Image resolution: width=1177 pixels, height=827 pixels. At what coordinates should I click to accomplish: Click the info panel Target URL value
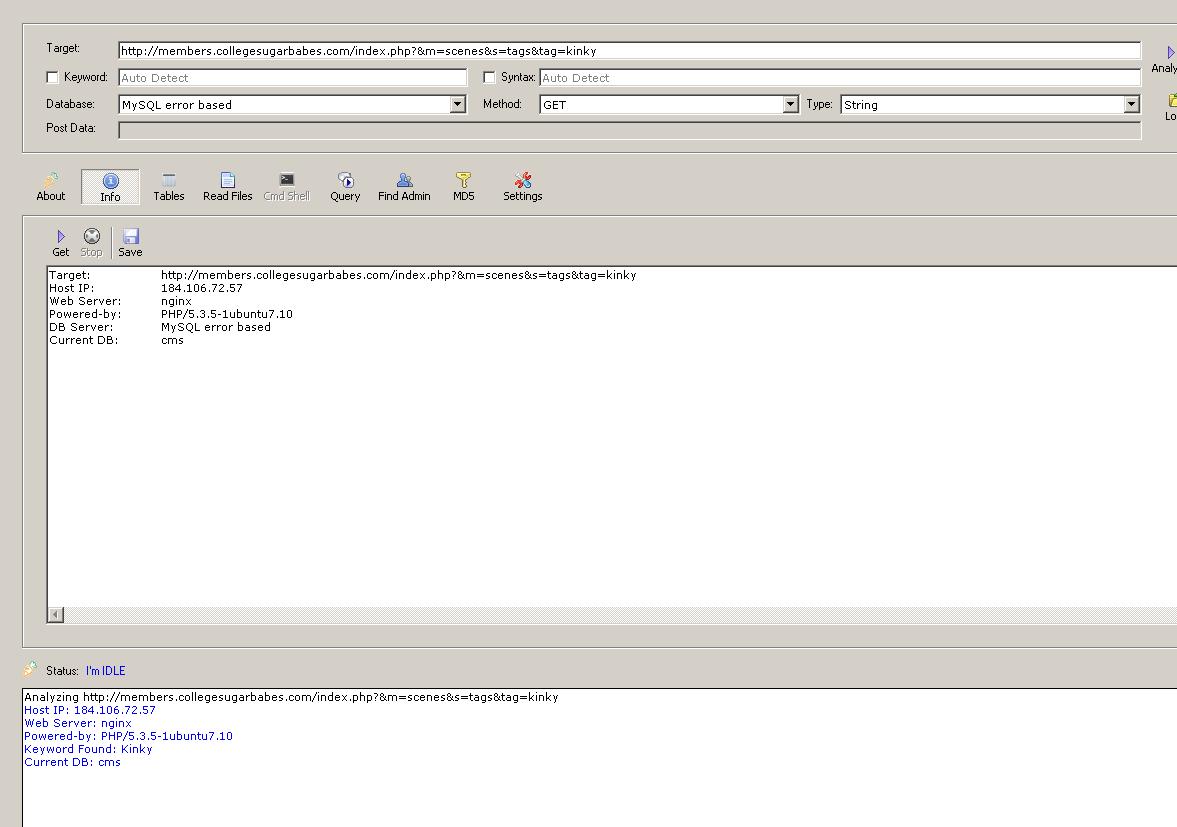coord(399,275)
